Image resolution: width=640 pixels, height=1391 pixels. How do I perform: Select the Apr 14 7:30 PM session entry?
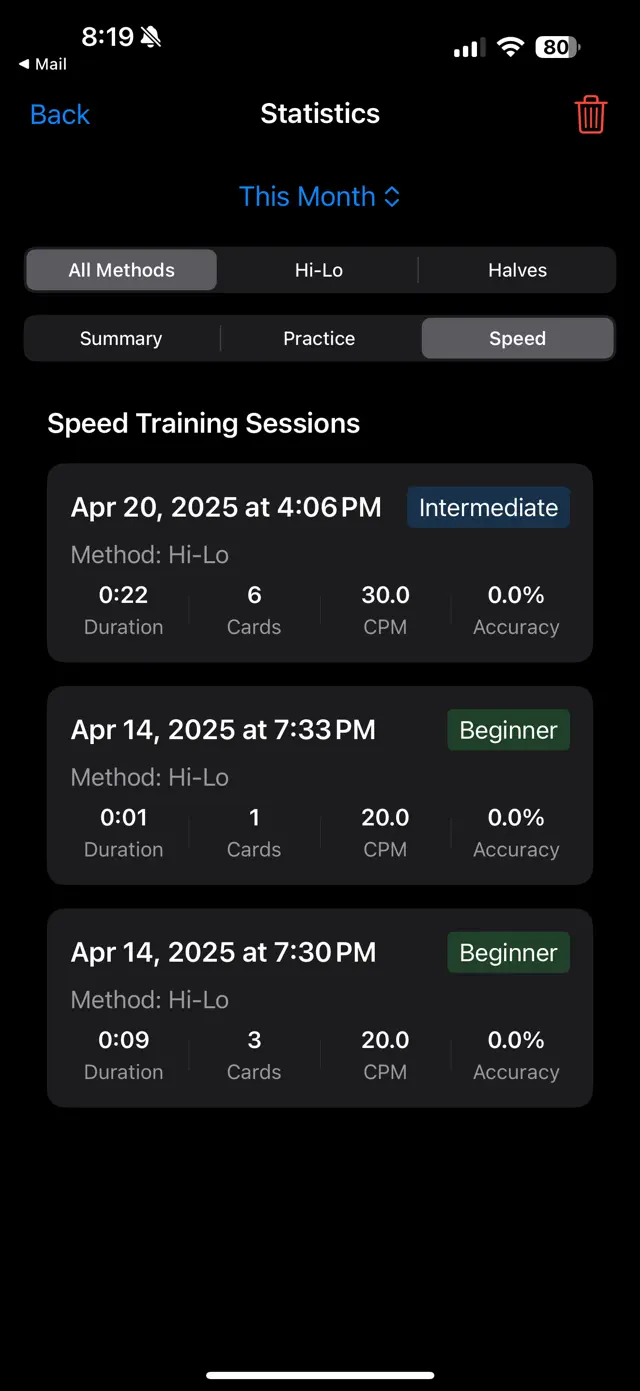tap(320, 1008)
